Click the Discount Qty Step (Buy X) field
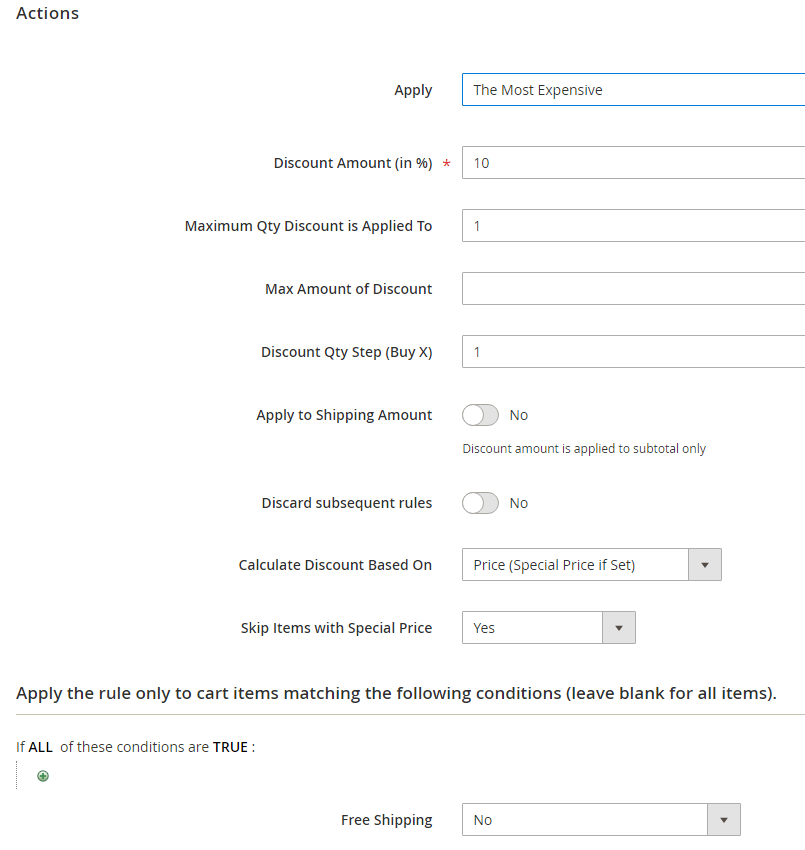The width and height of the screenshot is (805, 850). coord(634,352)
